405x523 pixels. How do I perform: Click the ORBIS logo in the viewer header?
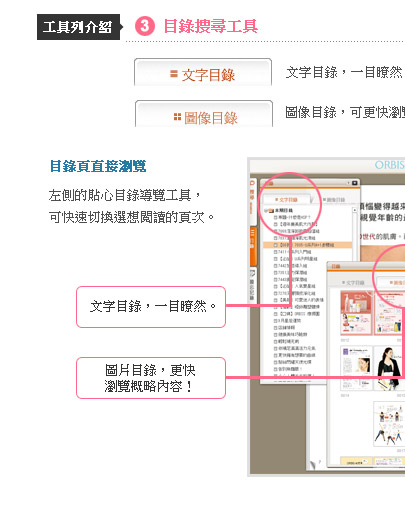(x=389, y=165)
